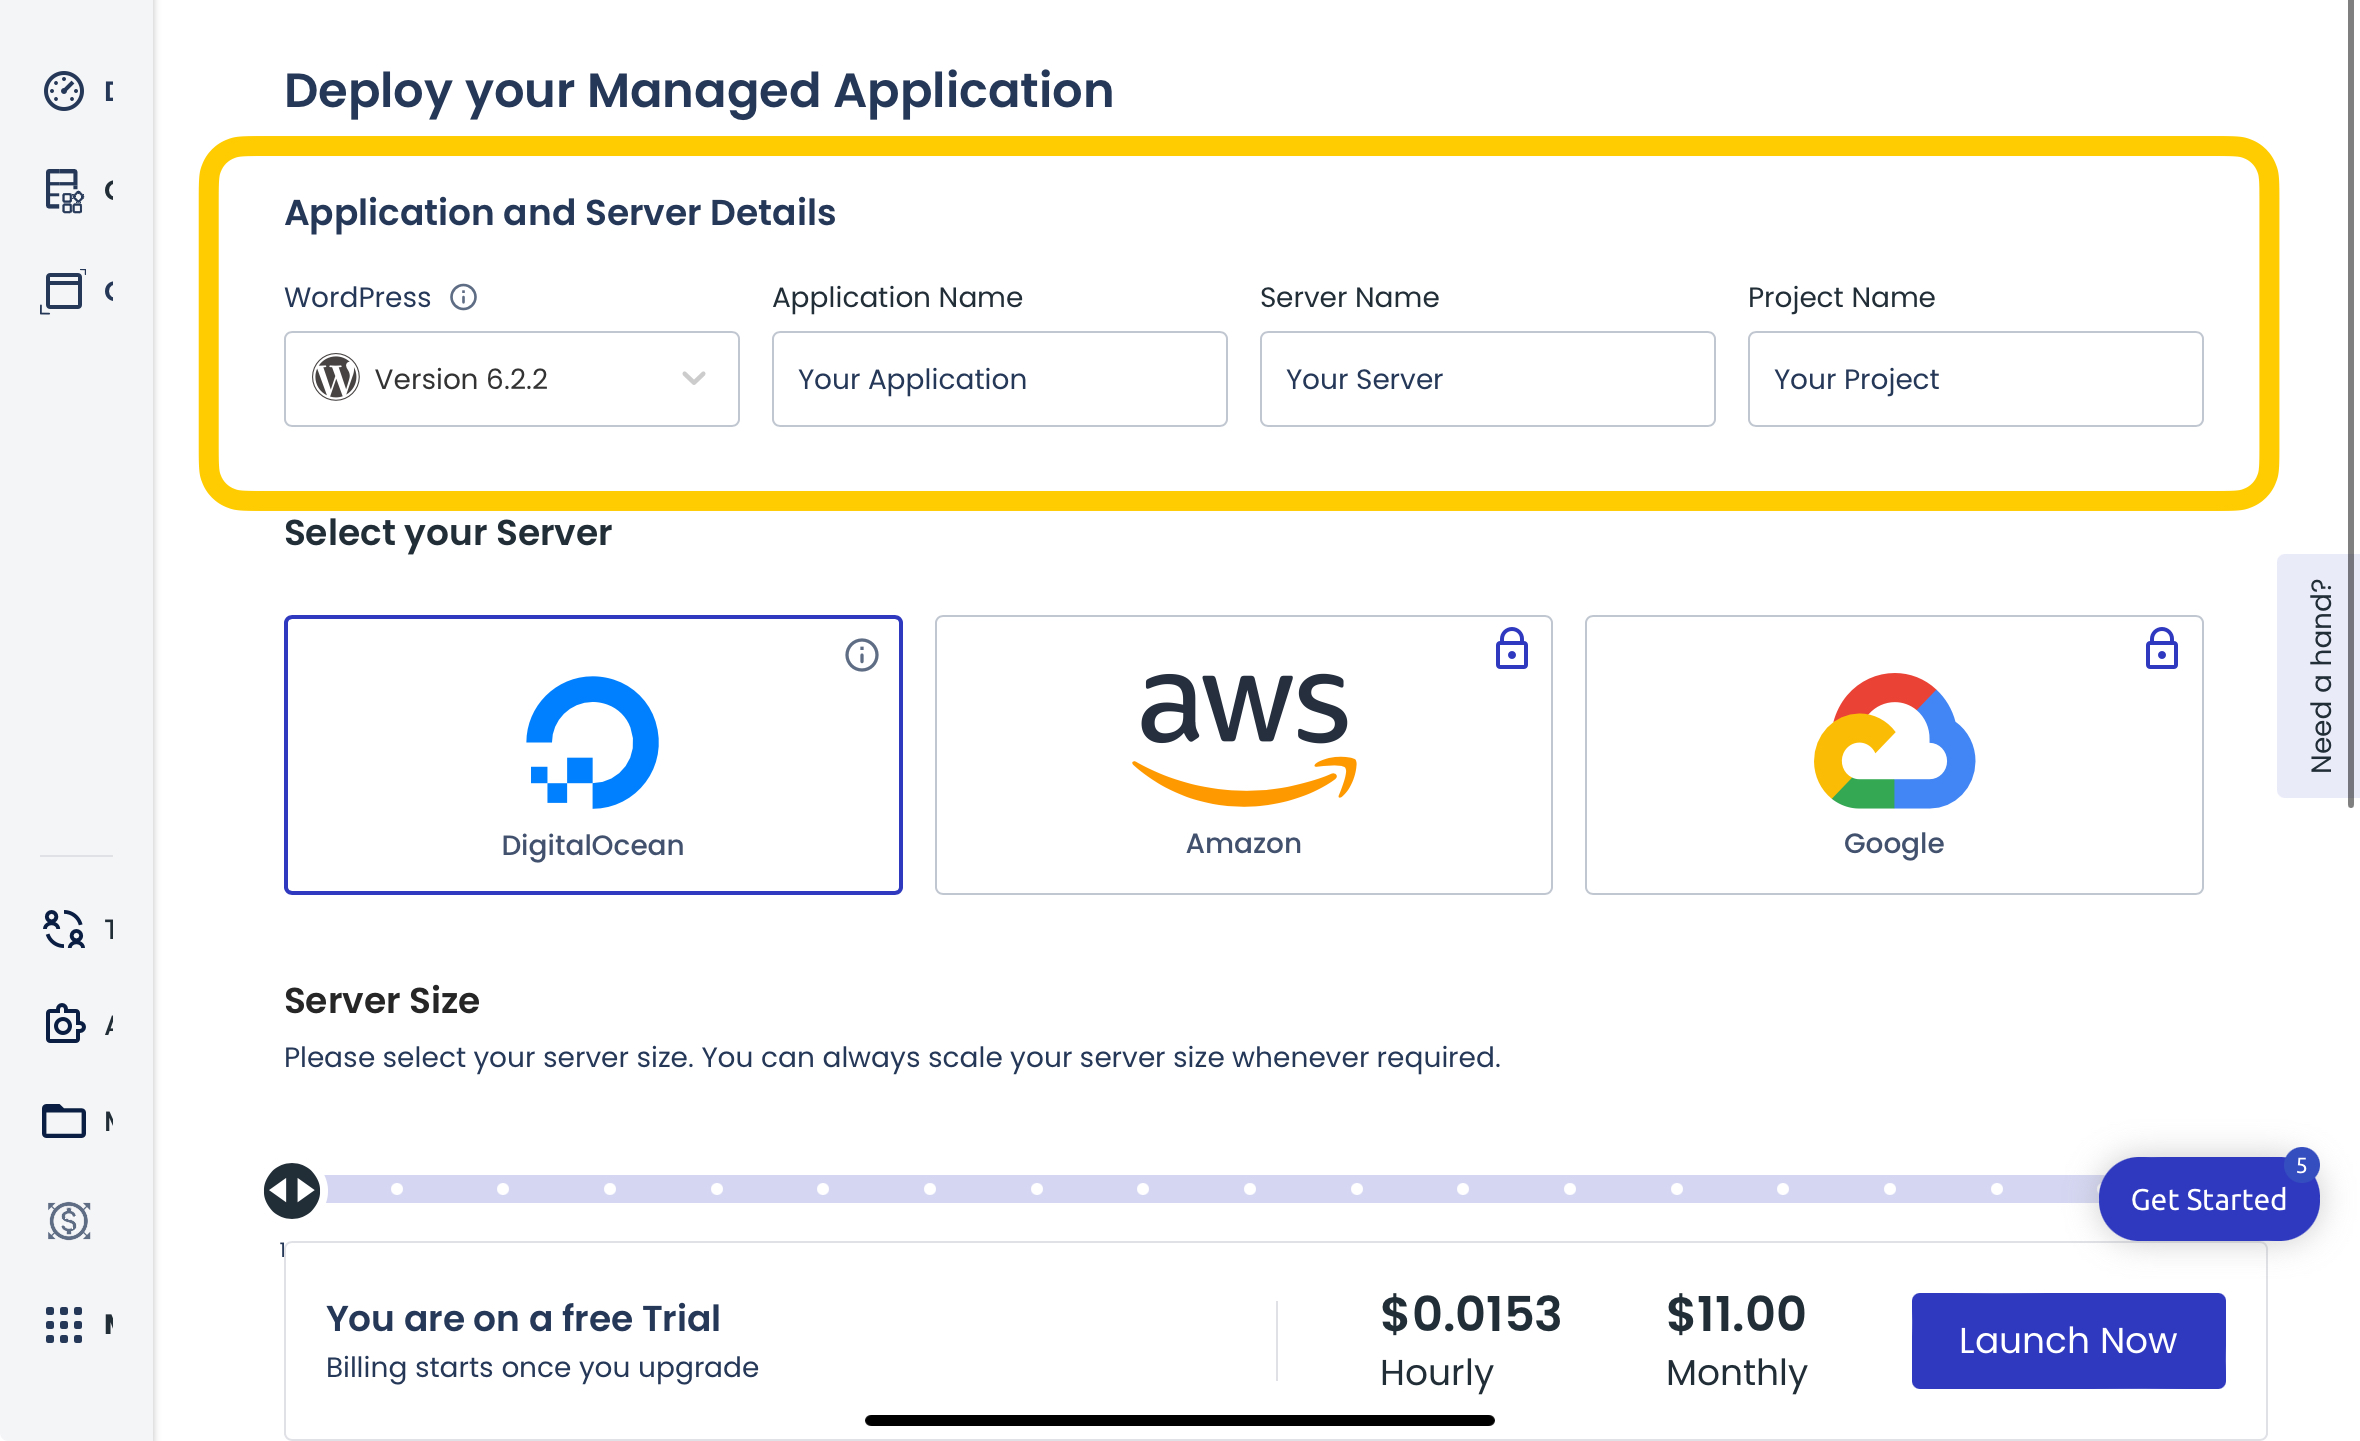Open the applications window icon in sidebar
Viewport: 2360px width, 1441px height.
pos(64,291)
